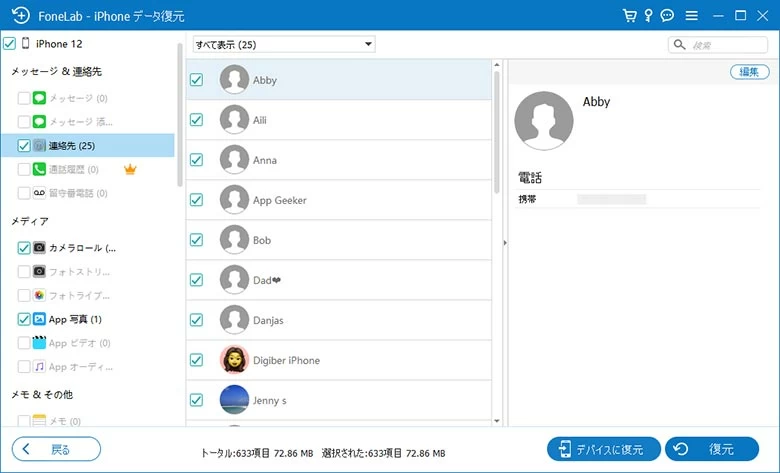
Task: Click the key registration icon
Action: click(x=648, y=15)
